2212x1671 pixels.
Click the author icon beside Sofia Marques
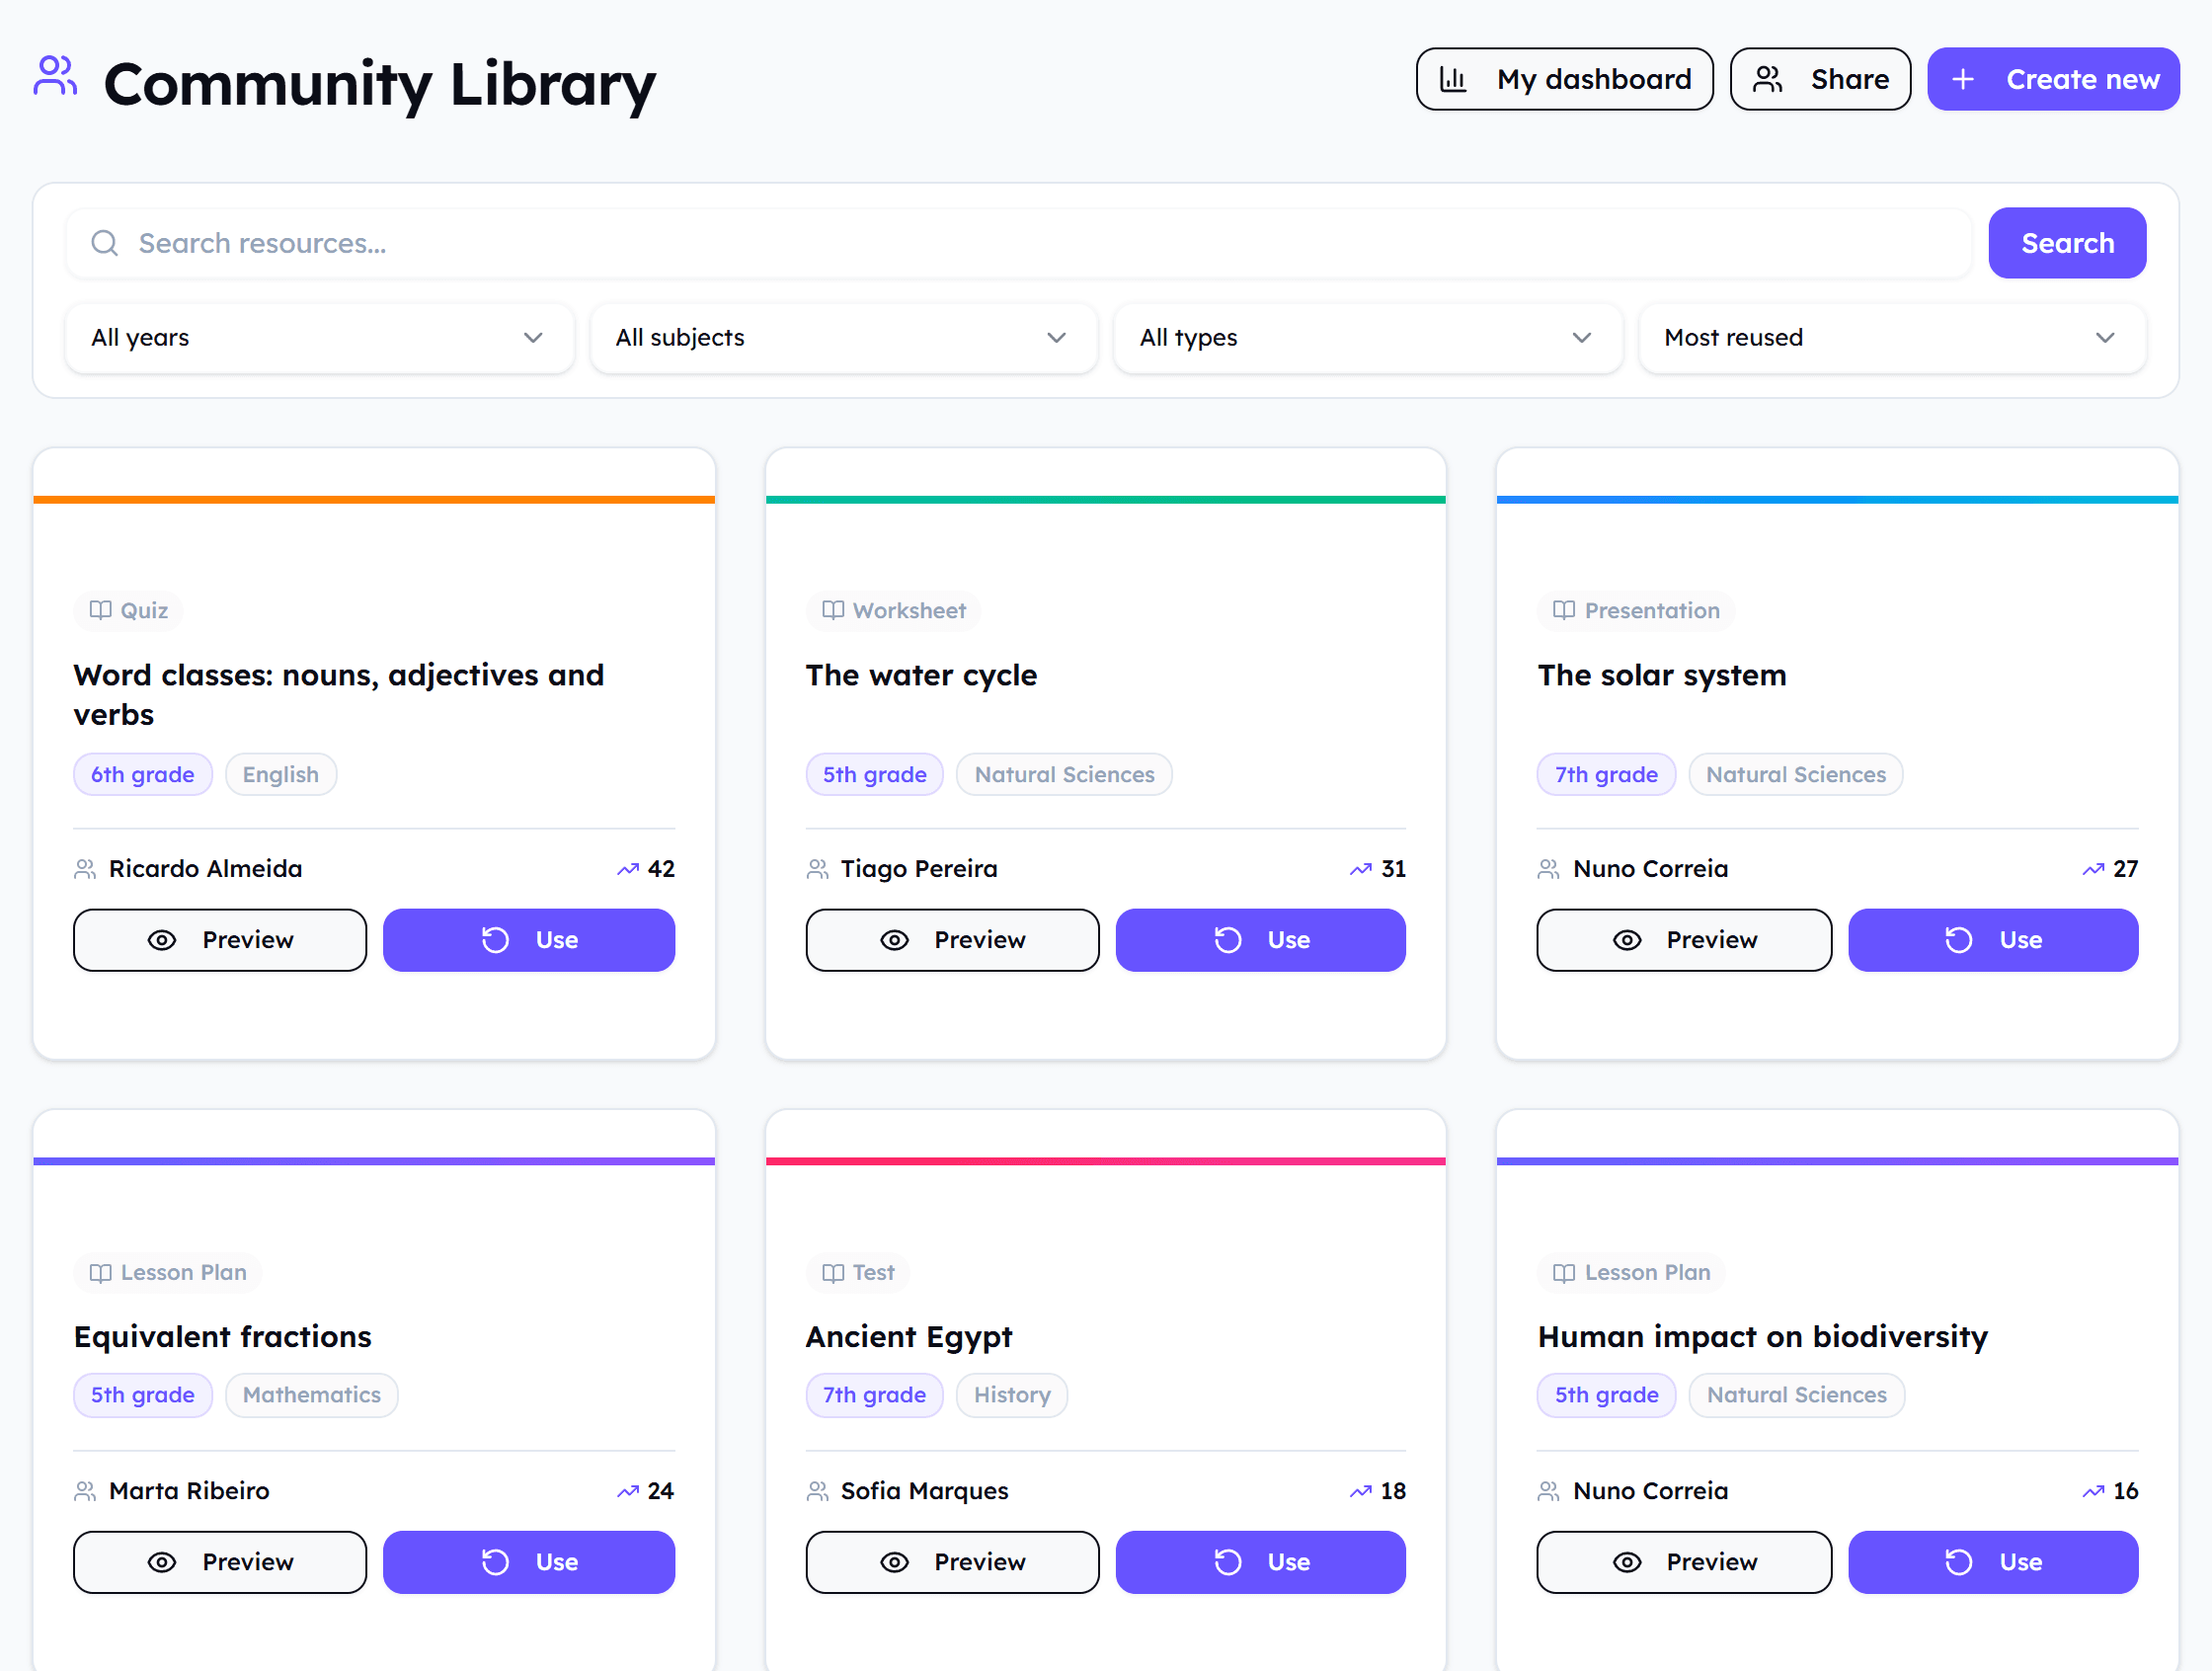817,1491
